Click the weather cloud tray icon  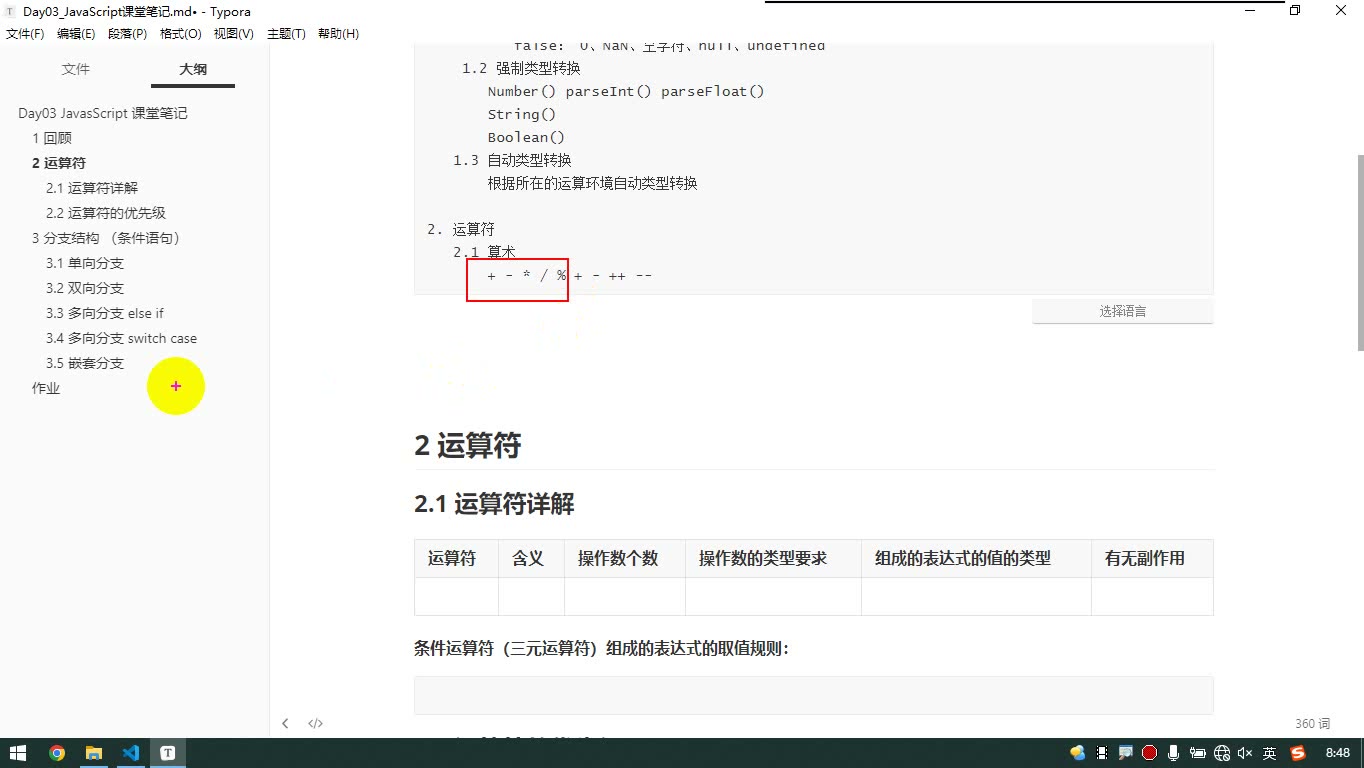point(1077,753)
